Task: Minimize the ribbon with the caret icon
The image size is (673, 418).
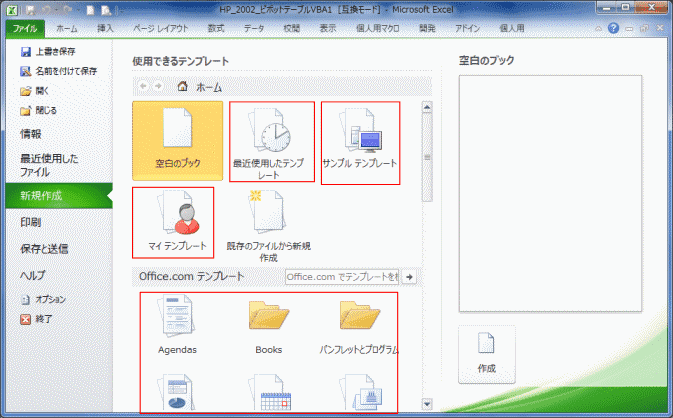Action: click(x=598, y=29)
